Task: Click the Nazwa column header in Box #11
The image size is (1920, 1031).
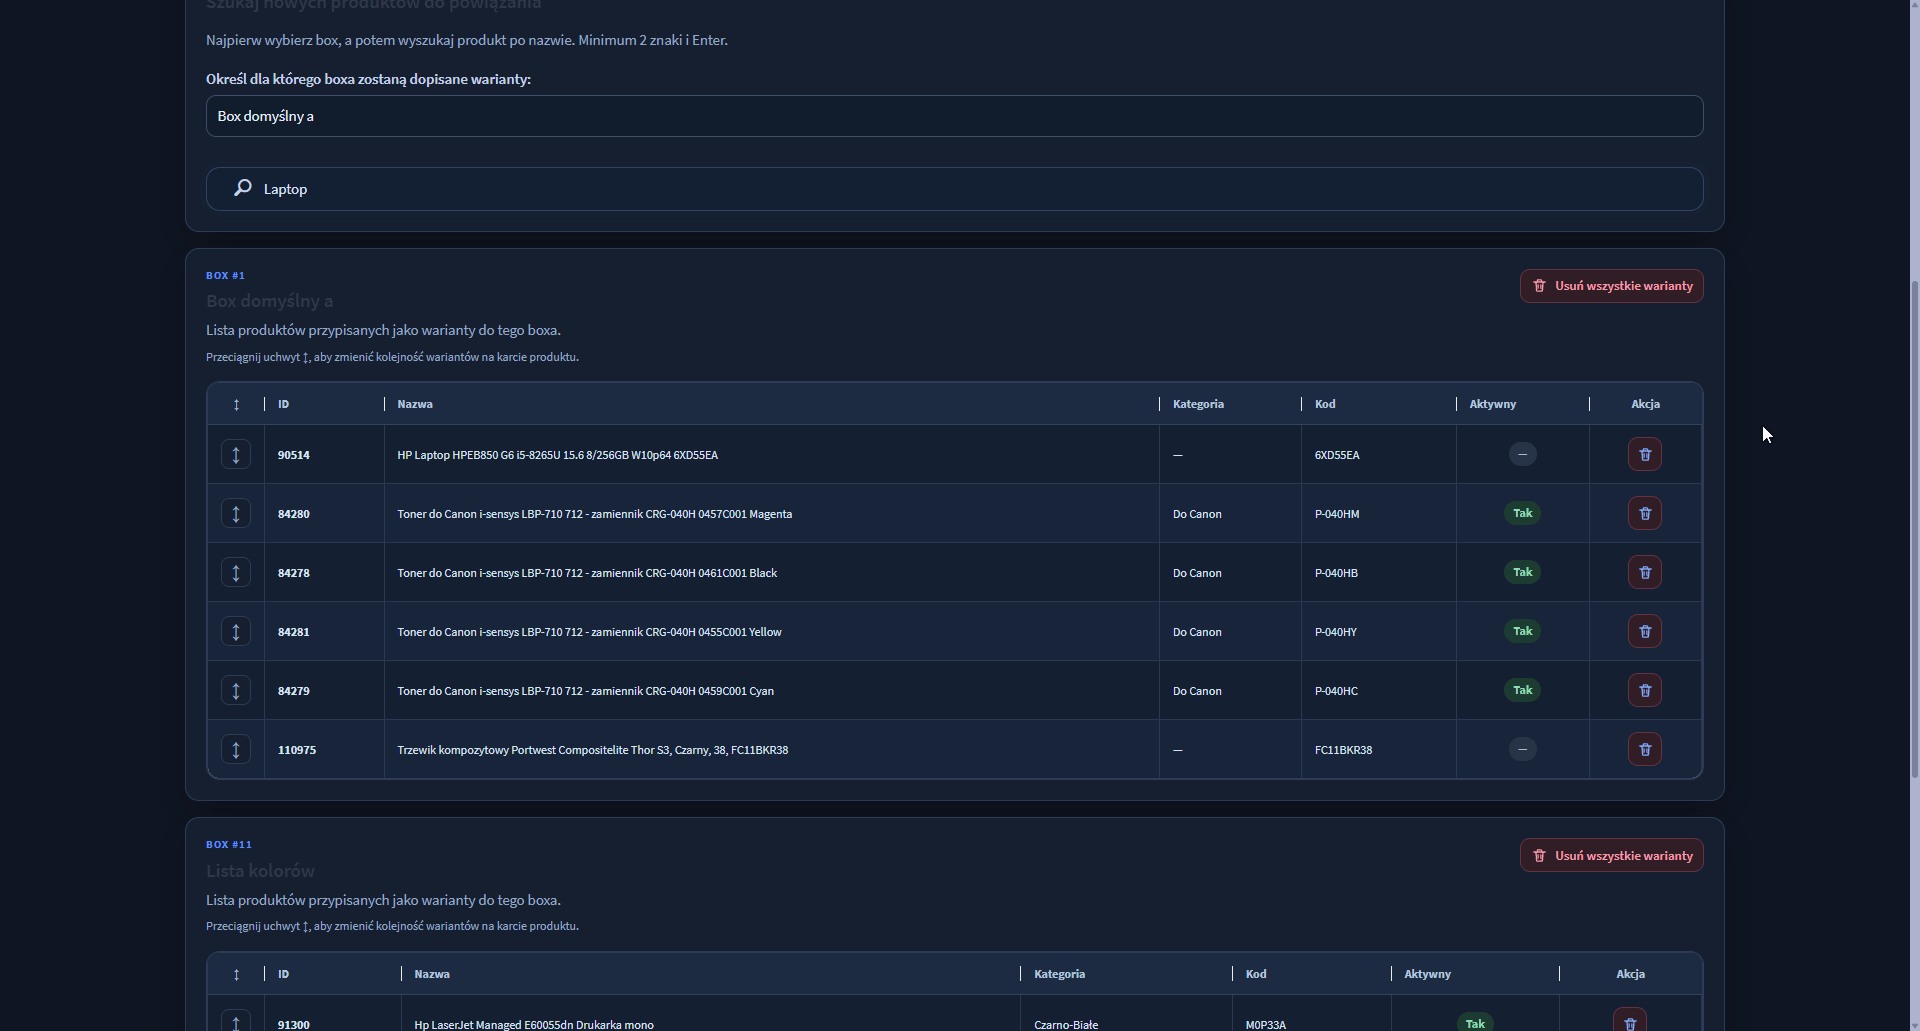Action: point(432,974)
